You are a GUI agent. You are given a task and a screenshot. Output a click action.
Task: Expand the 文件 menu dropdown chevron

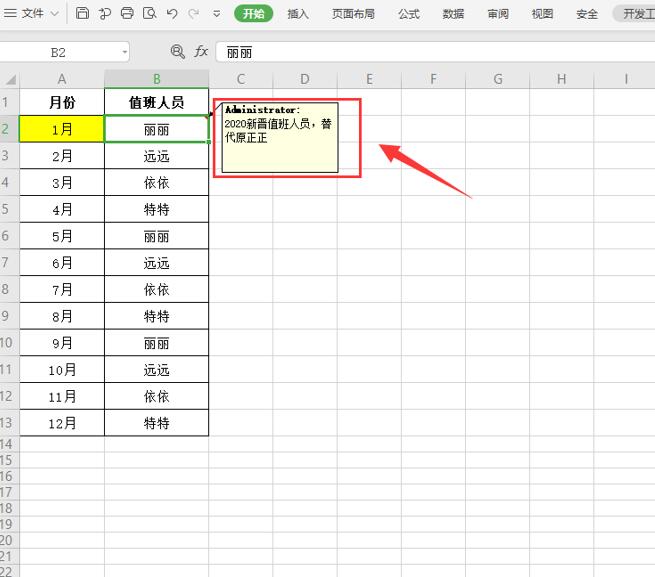coord(54,14)
